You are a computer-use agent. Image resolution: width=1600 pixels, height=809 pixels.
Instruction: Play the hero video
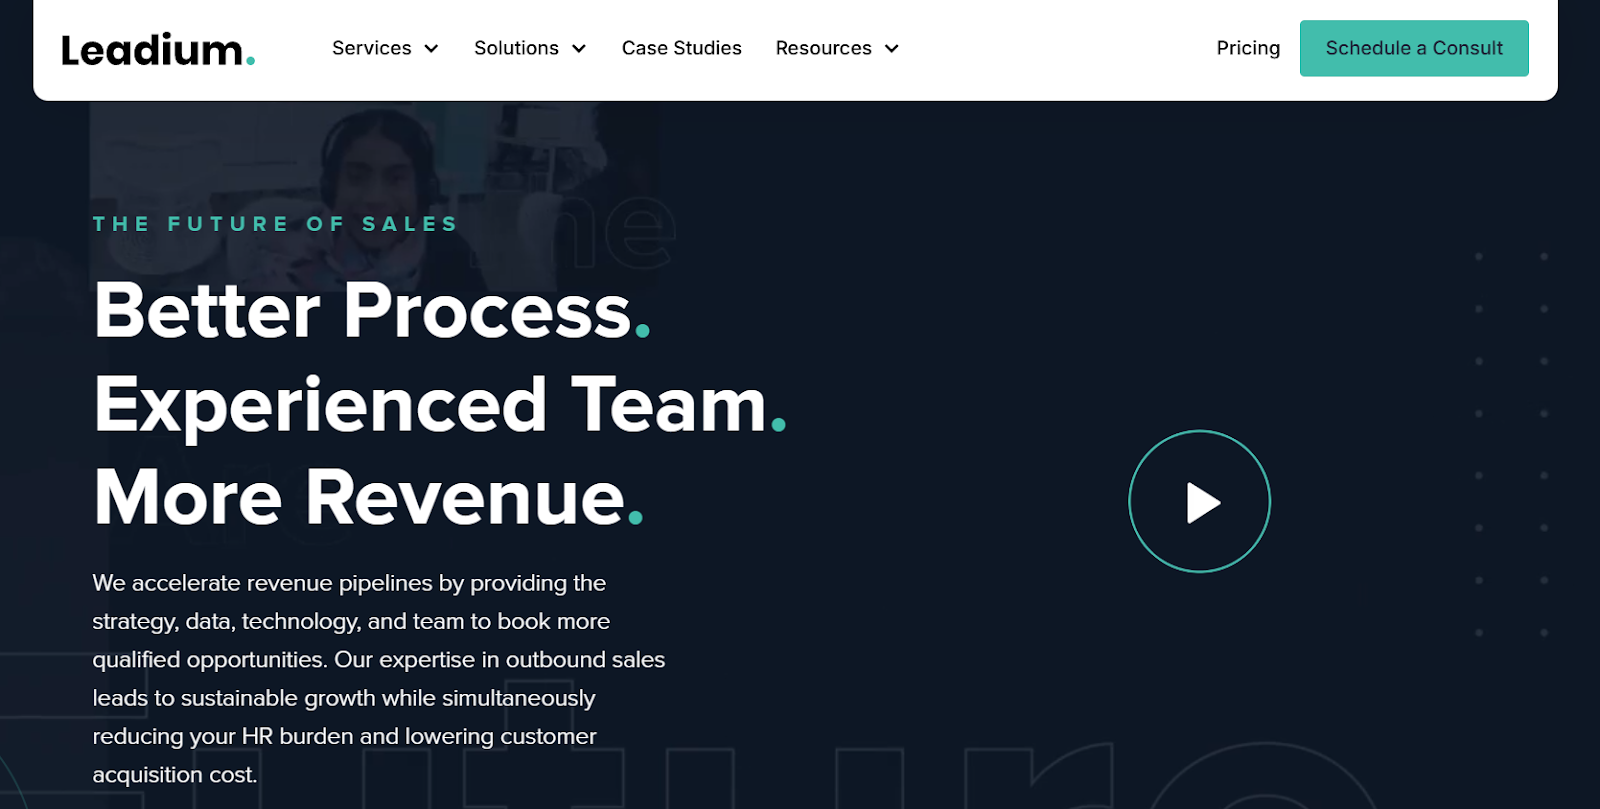(x=1199, y=501)
